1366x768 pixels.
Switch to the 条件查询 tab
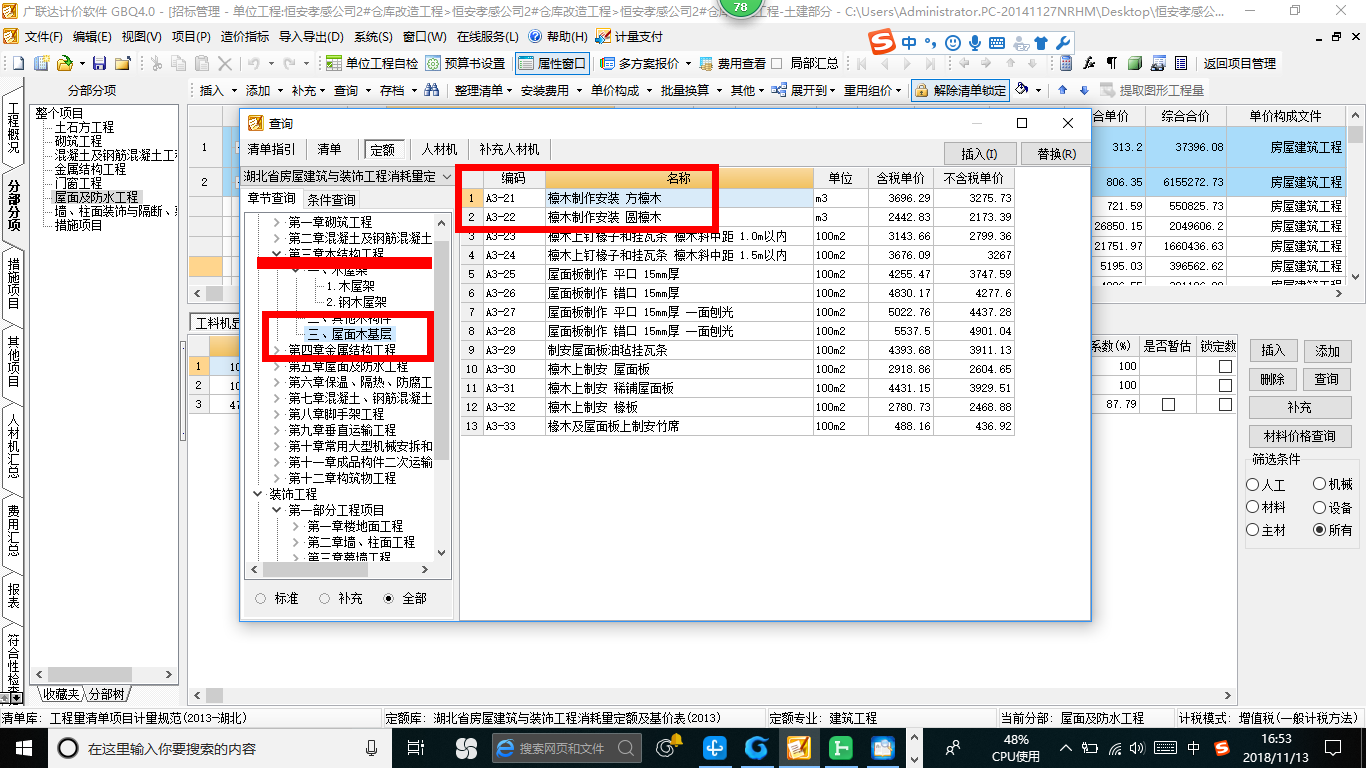(x=331, y=199)
